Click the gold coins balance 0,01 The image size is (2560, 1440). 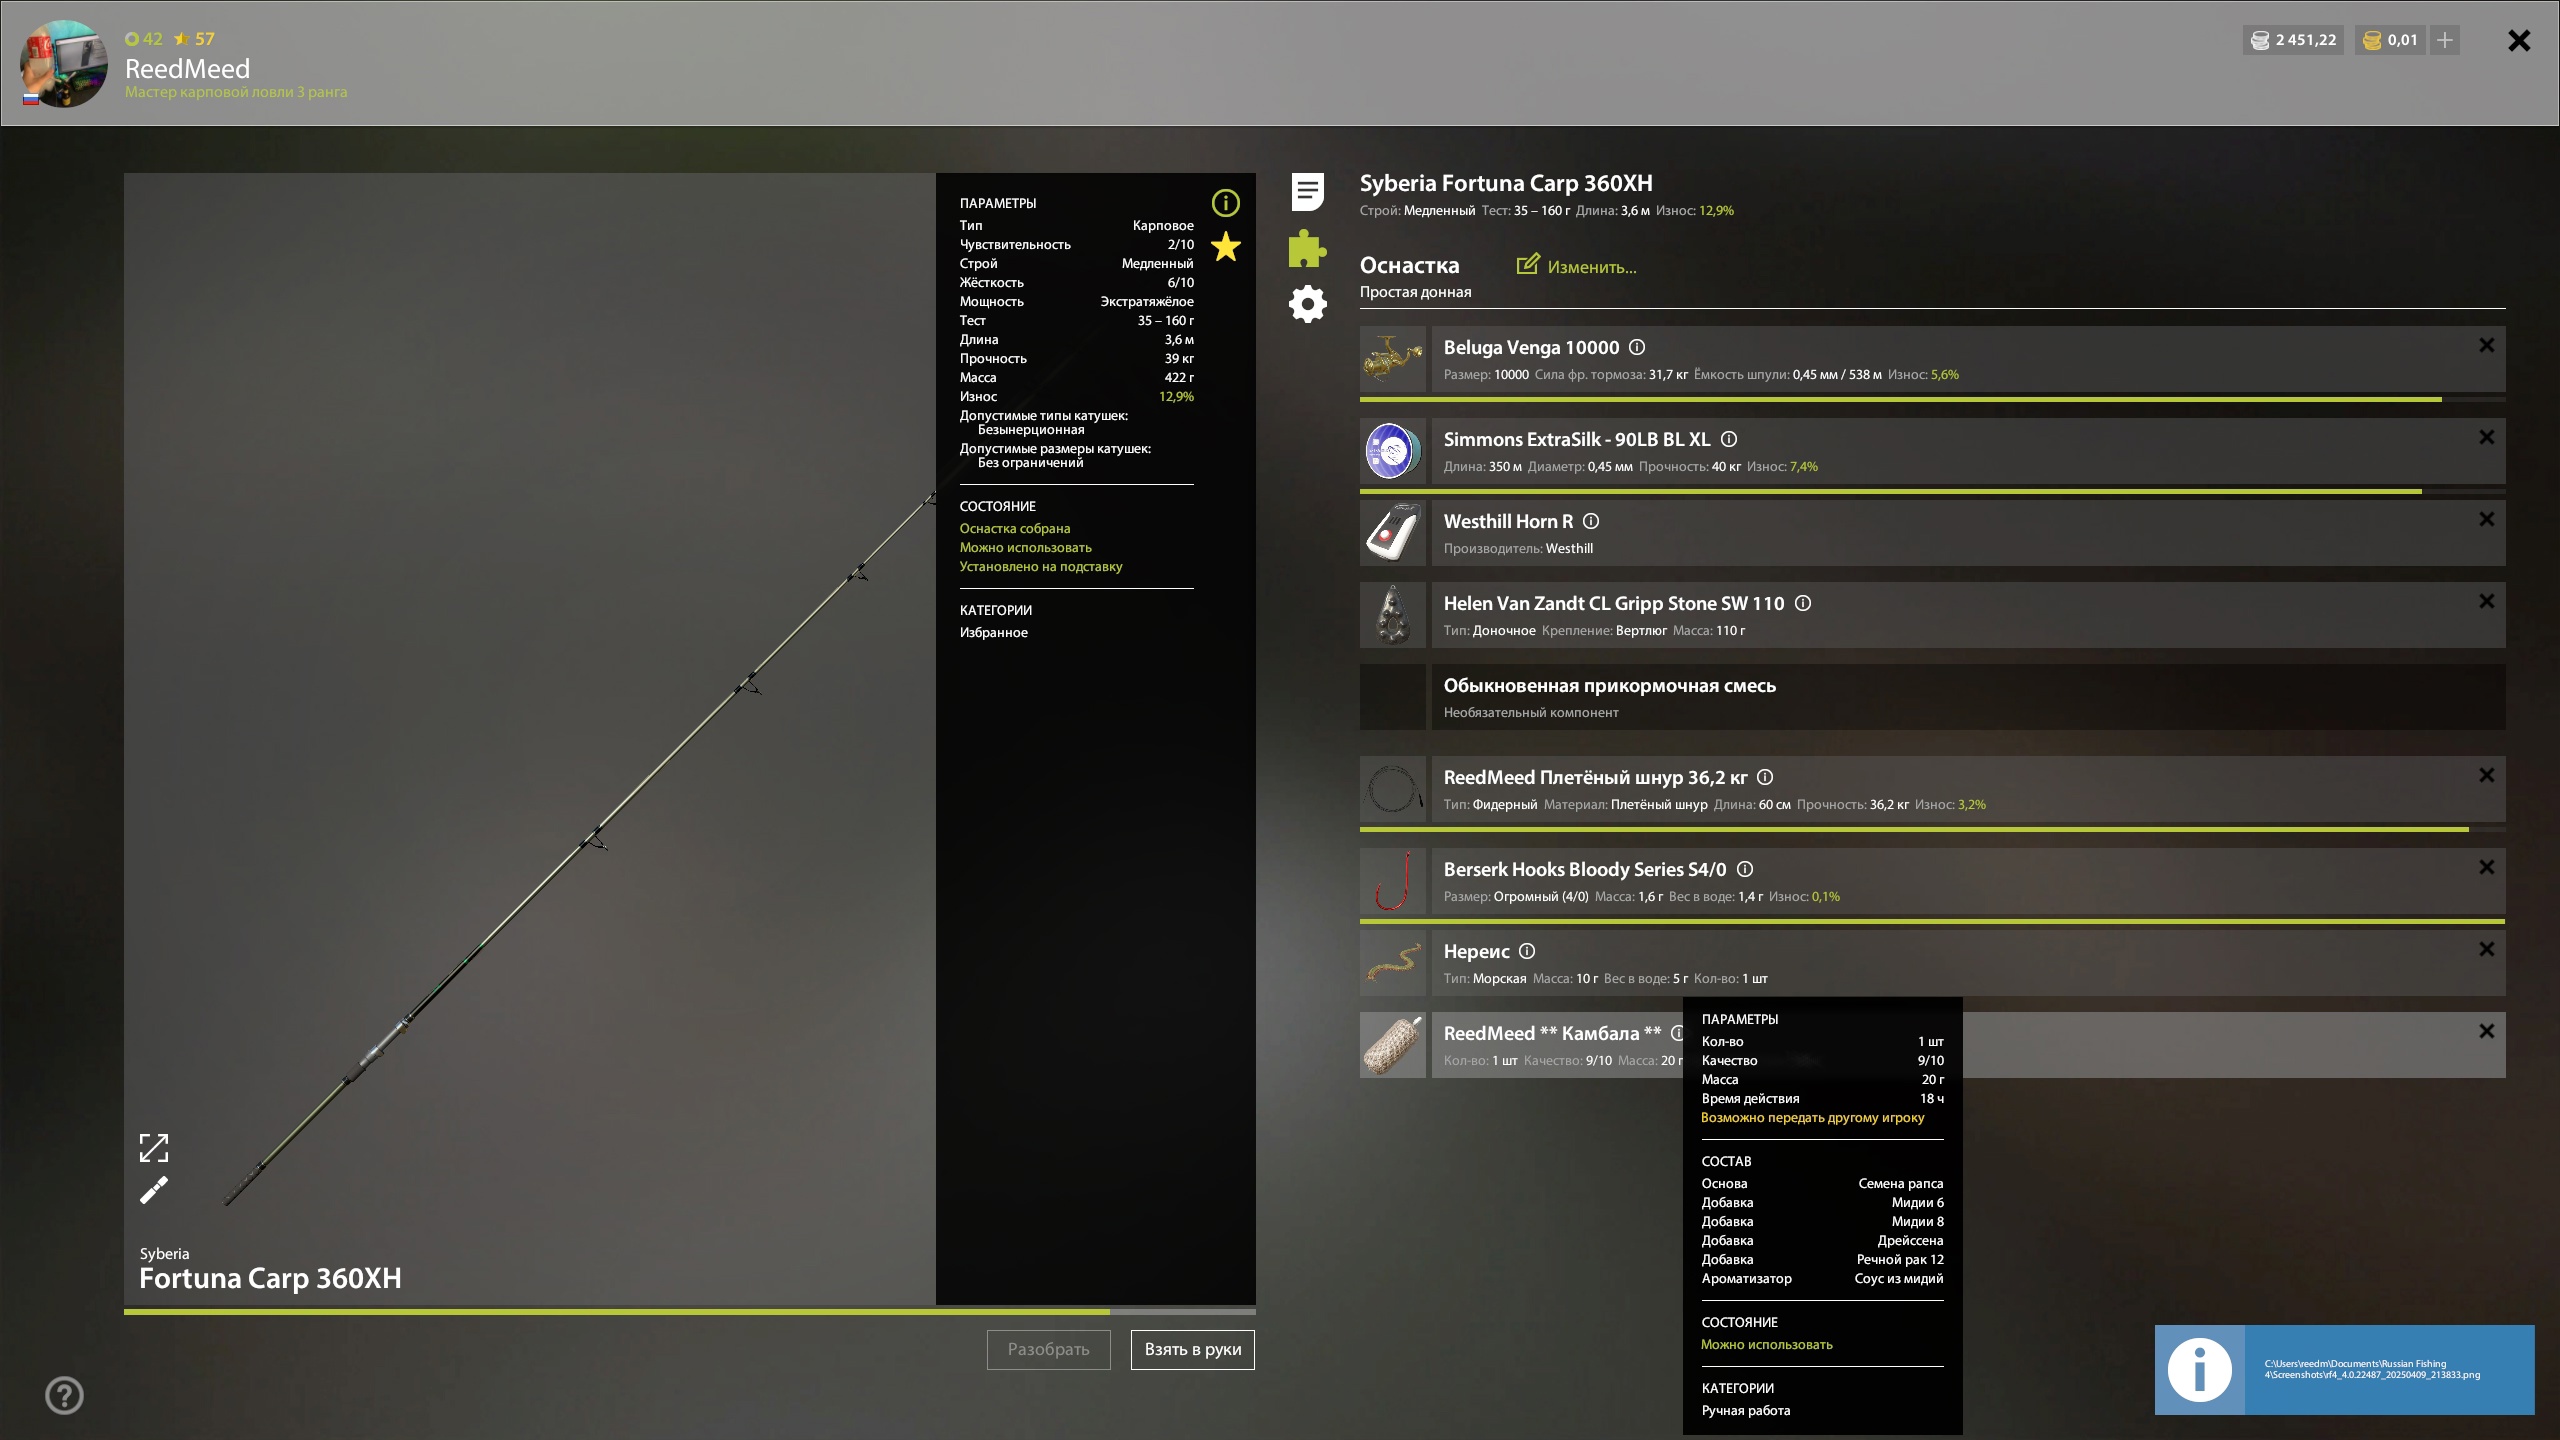point(2390,40)
